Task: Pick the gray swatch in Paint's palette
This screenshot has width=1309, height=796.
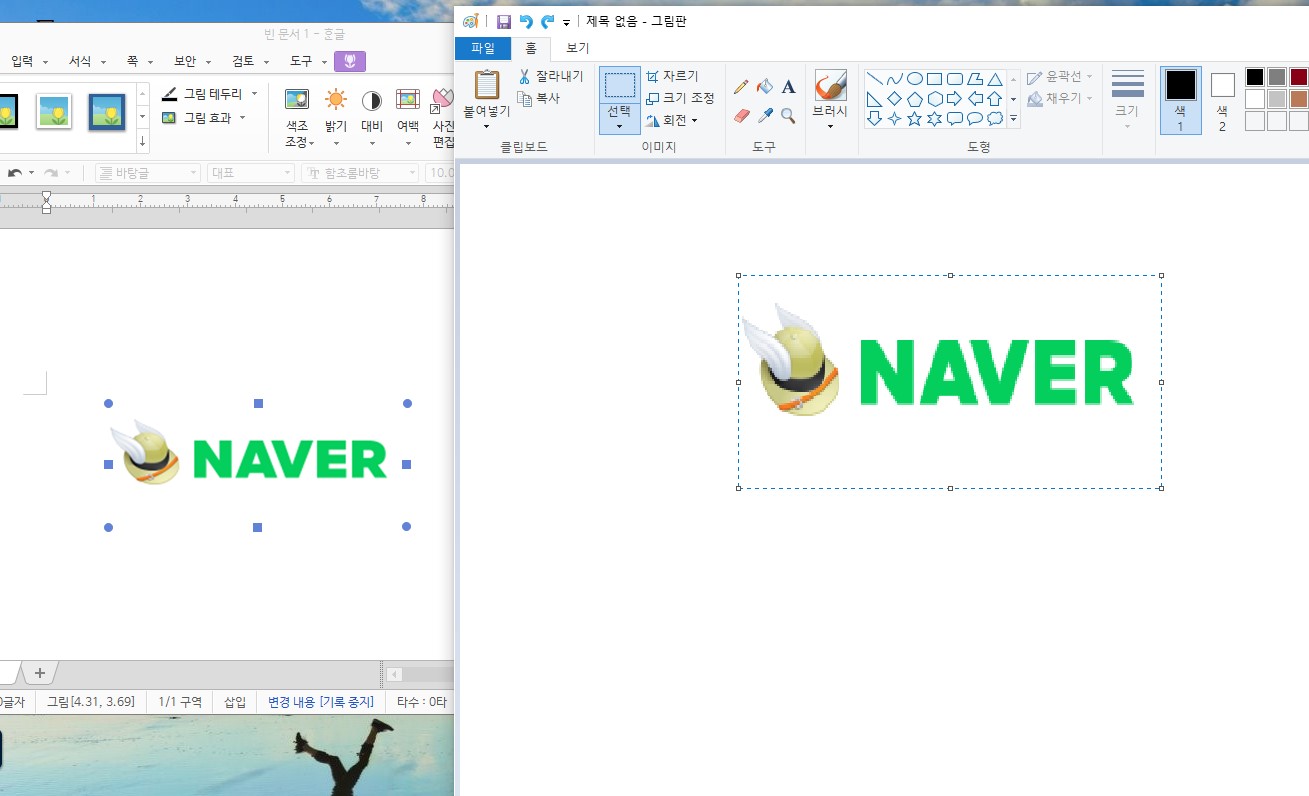Action: point(1276,77)
